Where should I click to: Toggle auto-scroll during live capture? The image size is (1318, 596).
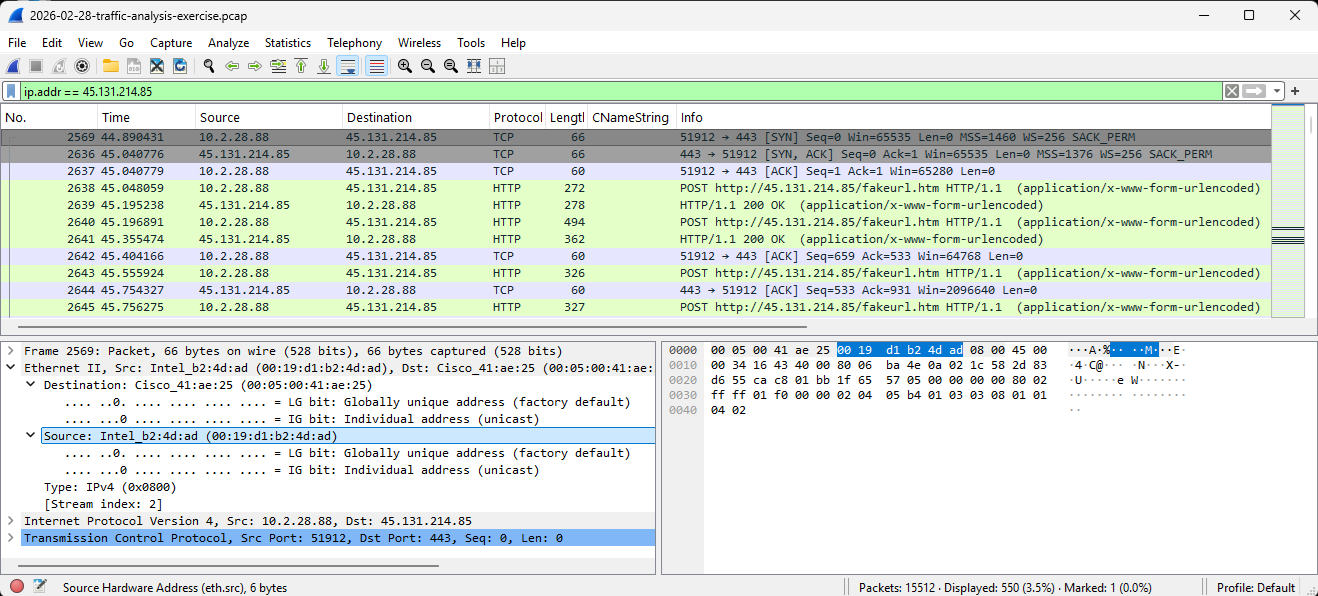click(x=348, y=66)
